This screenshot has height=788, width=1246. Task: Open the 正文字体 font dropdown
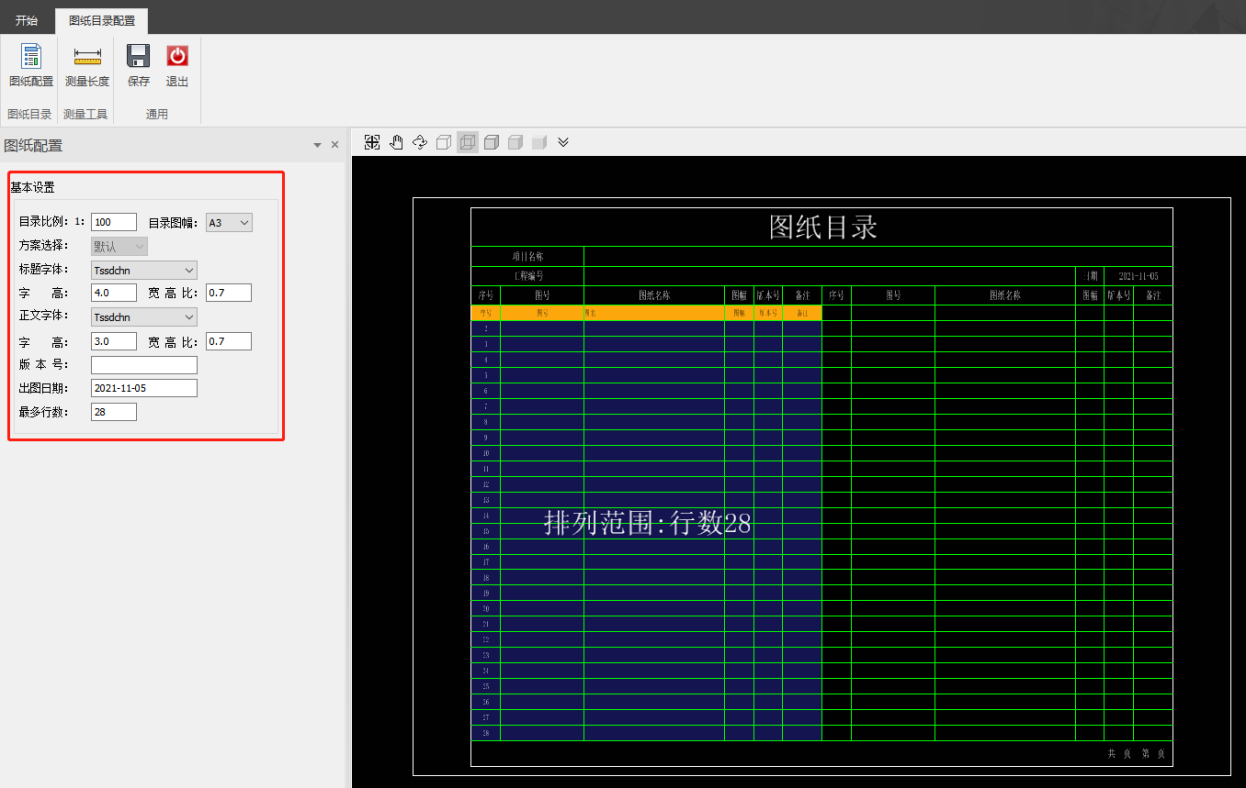pyautogui.click(x=144, y=317)
